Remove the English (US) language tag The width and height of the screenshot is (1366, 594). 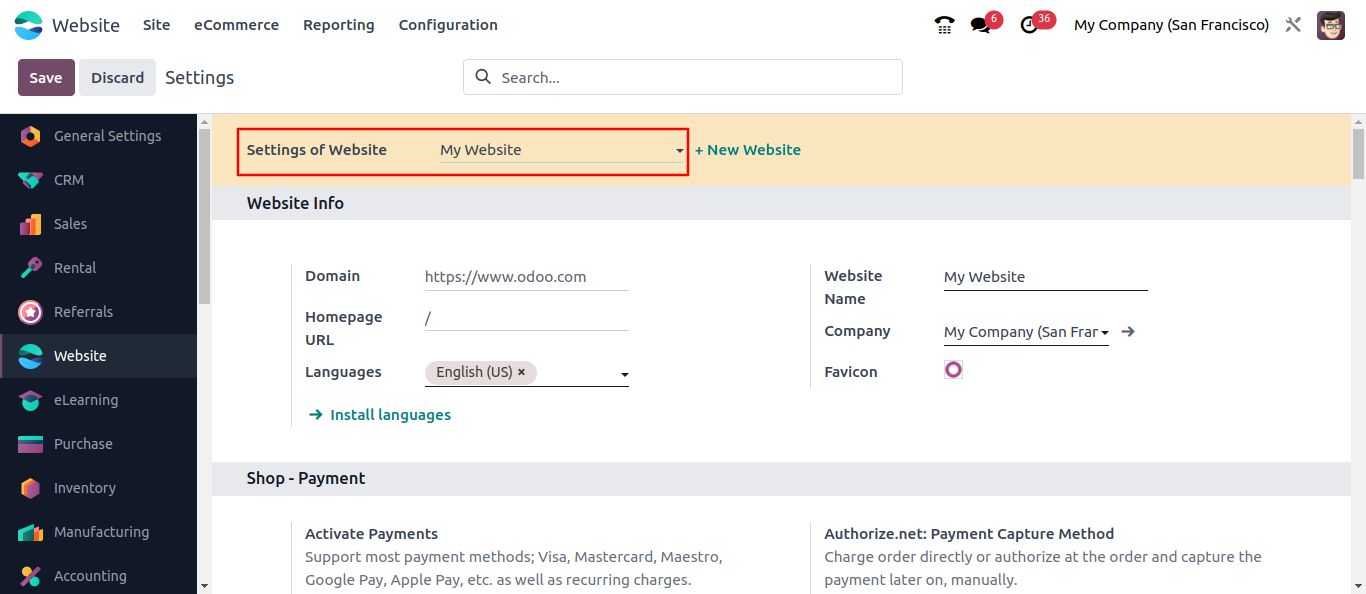click(521, 372)
